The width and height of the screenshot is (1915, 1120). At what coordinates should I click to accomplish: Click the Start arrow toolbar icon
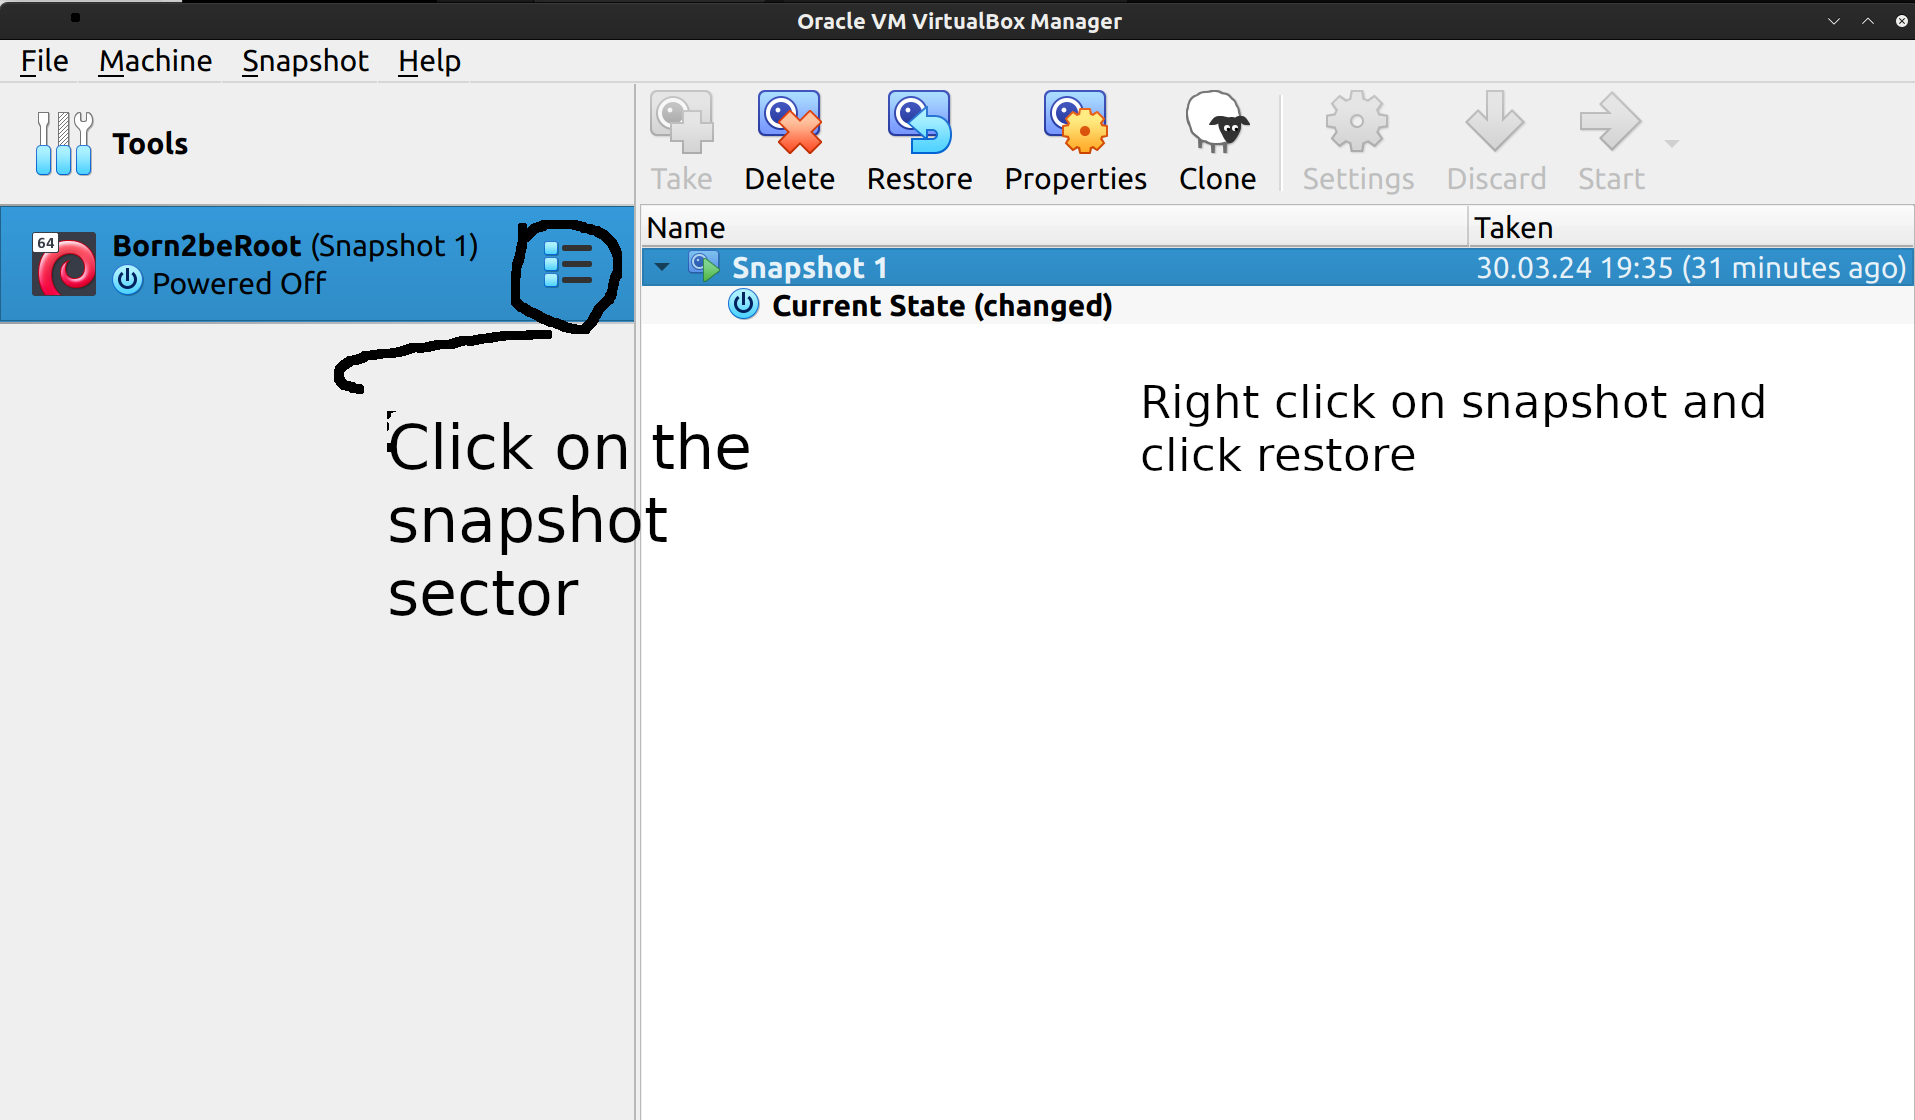(1610, 123)
